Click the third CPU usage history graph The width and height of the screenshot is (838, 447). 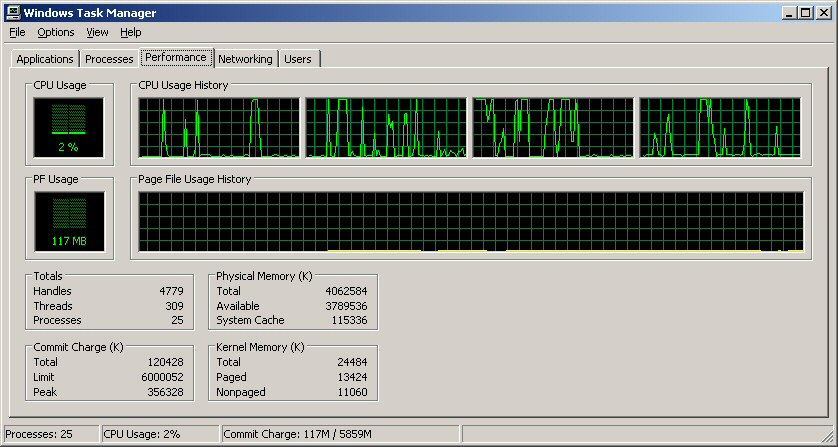[x=553, y=128]
